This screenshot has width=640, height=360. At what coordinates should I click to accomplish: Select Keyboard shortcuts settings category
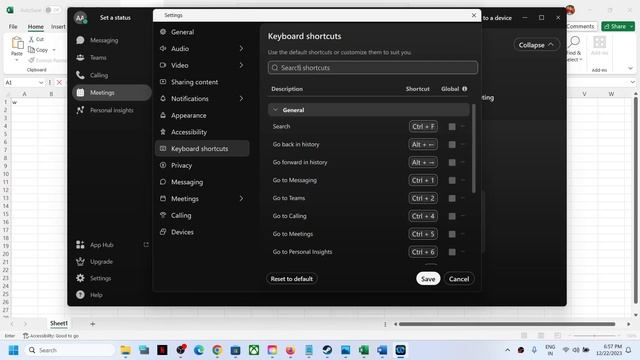tap(202, 149)
